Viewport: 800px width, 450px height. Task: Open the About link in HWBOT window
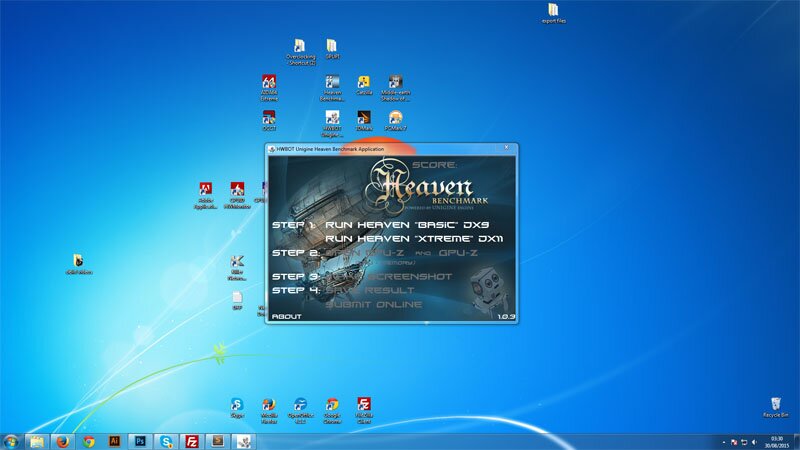tap(286, 316)
